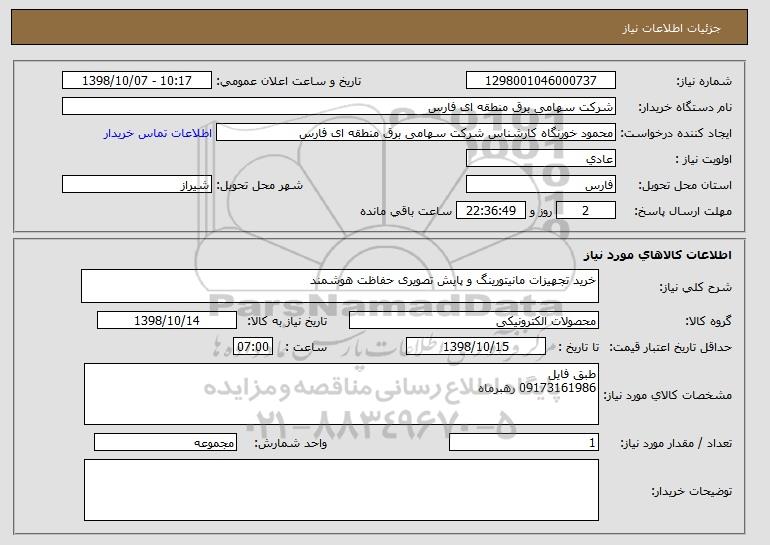Click the remaining days field showing 2
Viewport: 770px width, 545px height.
[x=586, y=211]
